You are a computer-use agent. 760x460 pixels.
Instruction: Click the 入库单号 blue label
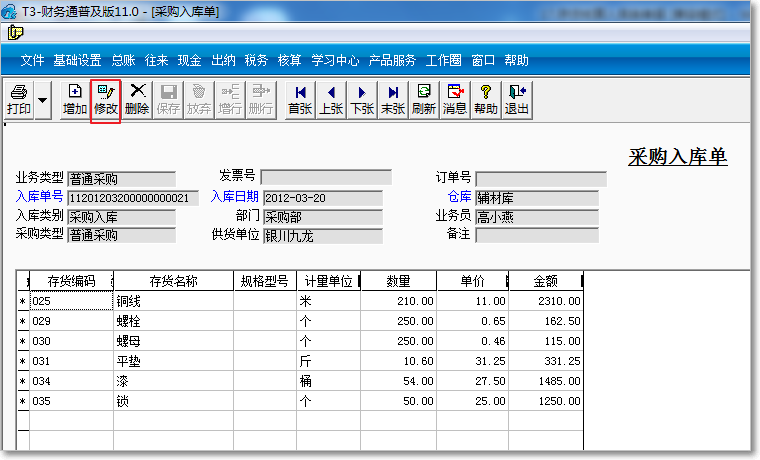click(39, 196)
